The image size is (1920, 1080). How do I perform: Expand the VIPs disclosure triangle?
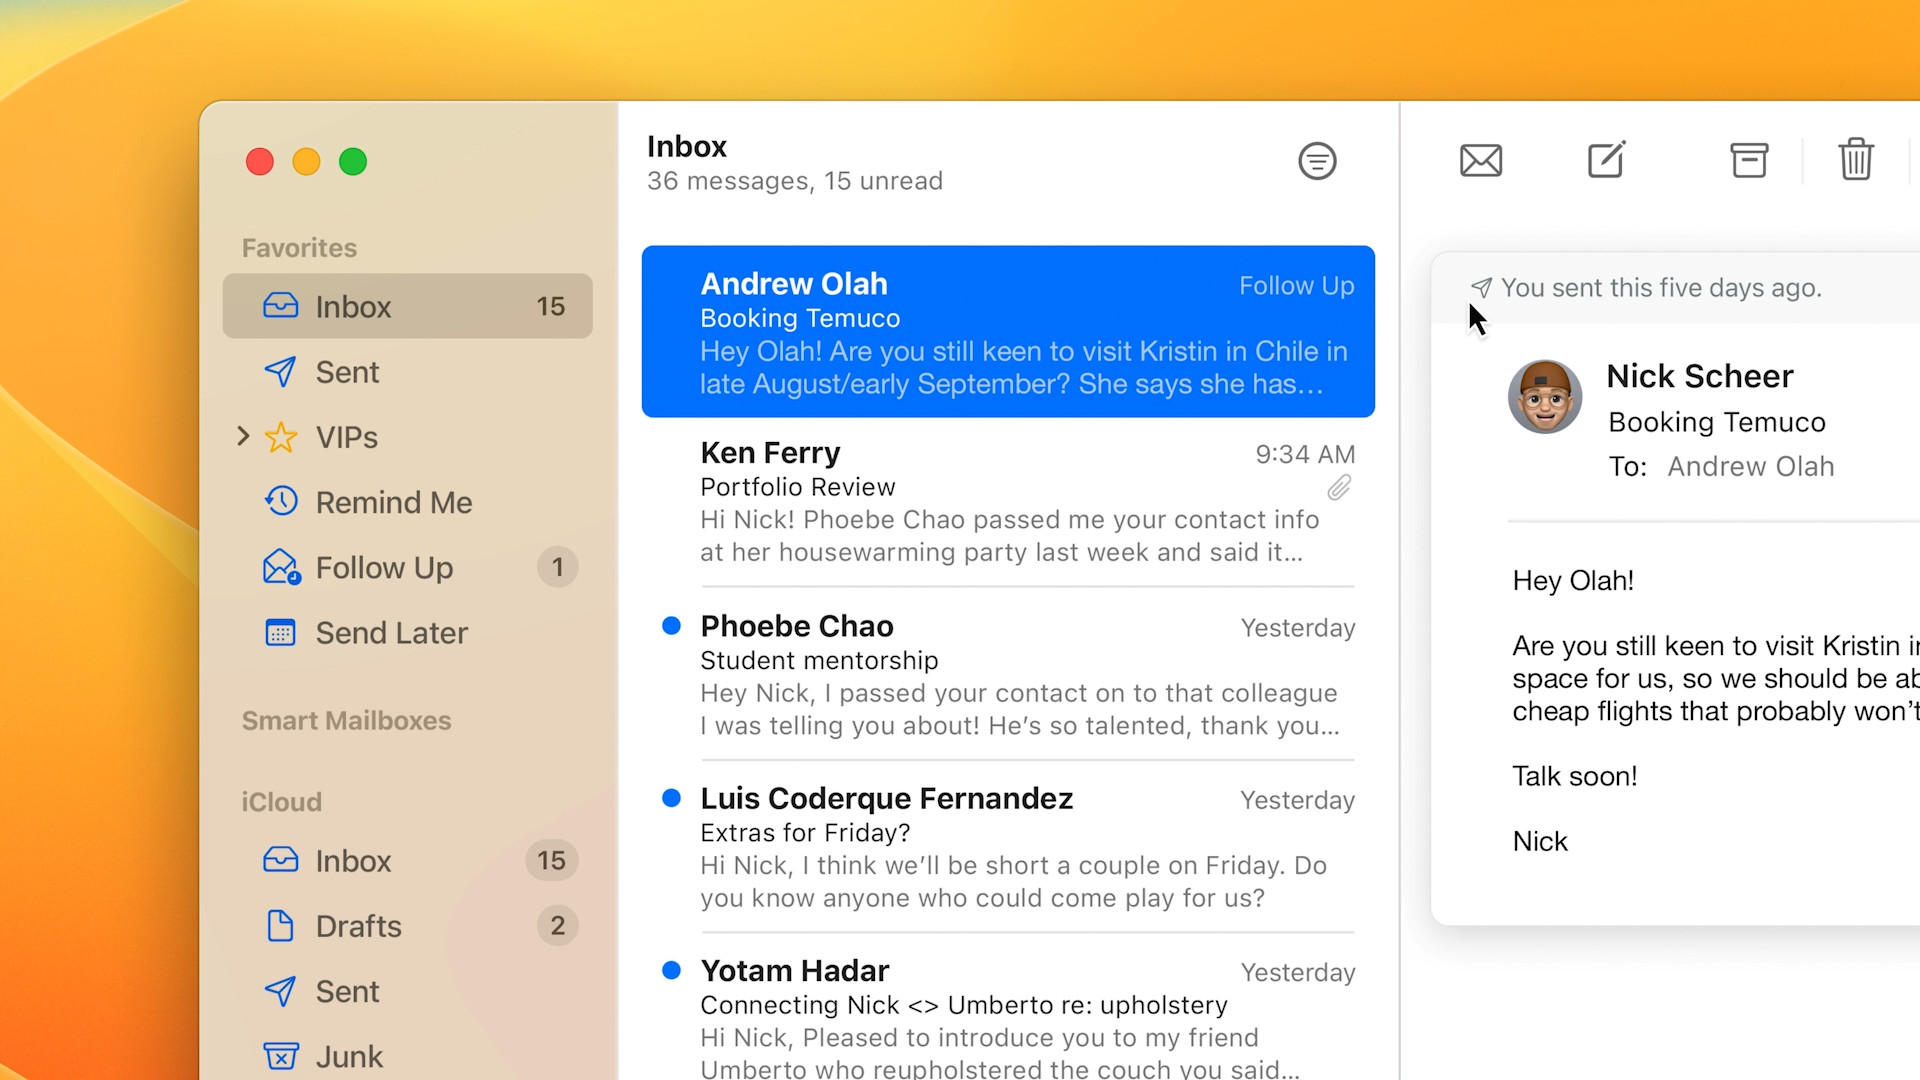[241, 437]
